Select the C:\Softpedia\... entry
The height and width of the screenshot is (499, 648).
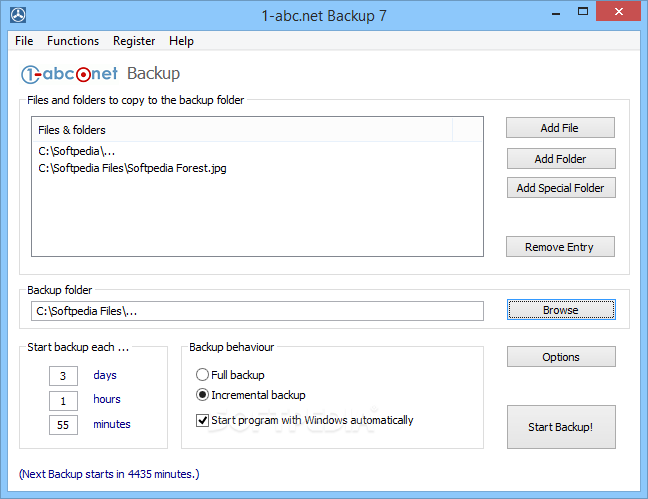[x=76, y=151]
